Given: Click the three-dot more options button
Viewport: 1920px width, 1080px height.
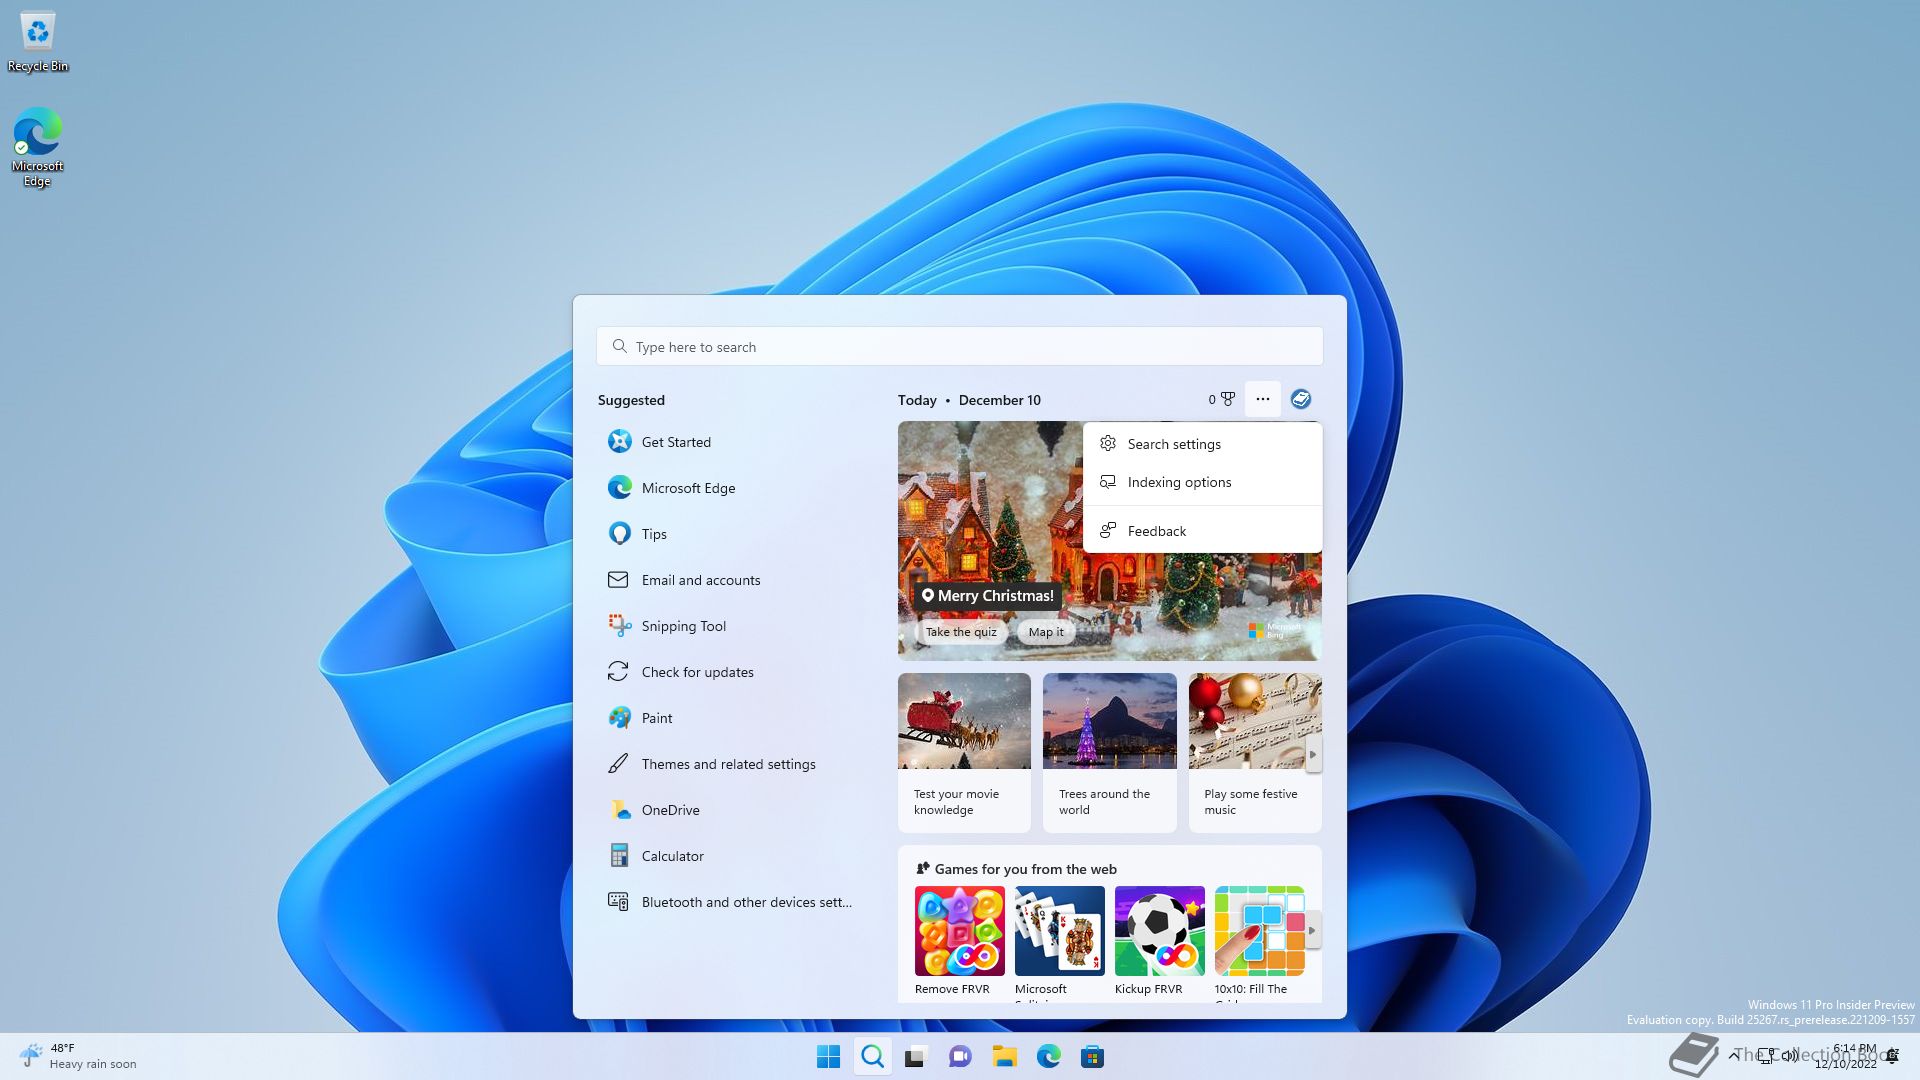Looking at the screenshot, I should coord(1263,399).
